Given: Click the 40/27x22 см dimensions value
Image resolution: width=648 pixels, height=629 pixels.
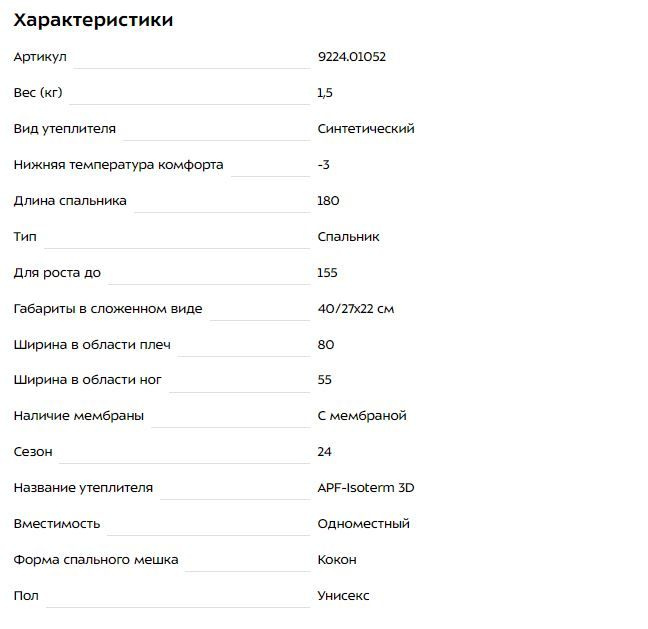Looking at the screenshot, I should [x=356, y=309].
